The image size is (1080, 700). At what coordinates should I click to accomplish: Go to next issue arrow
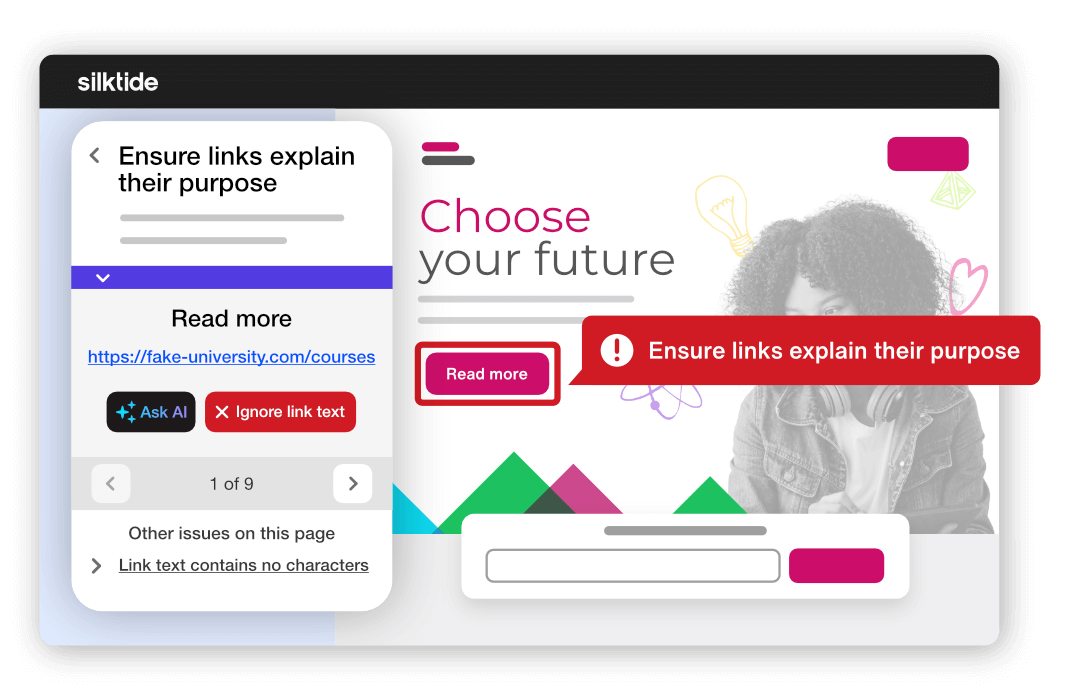click(353, 484)
